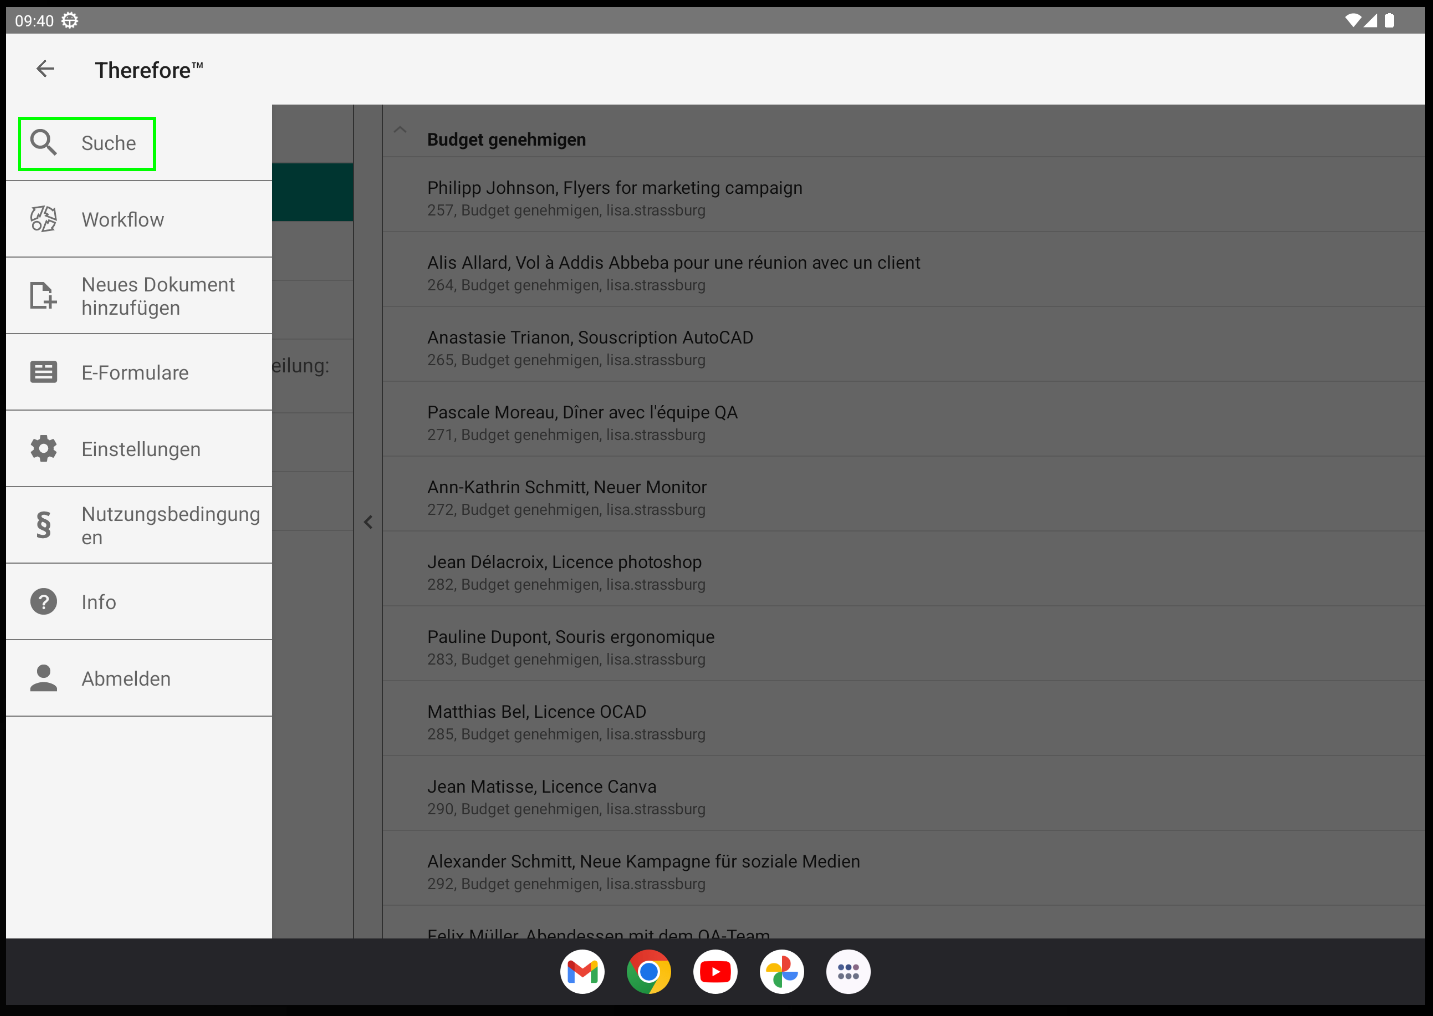
Task: Collapse the side panel with left chevron
Action: (x=368, y=522)
